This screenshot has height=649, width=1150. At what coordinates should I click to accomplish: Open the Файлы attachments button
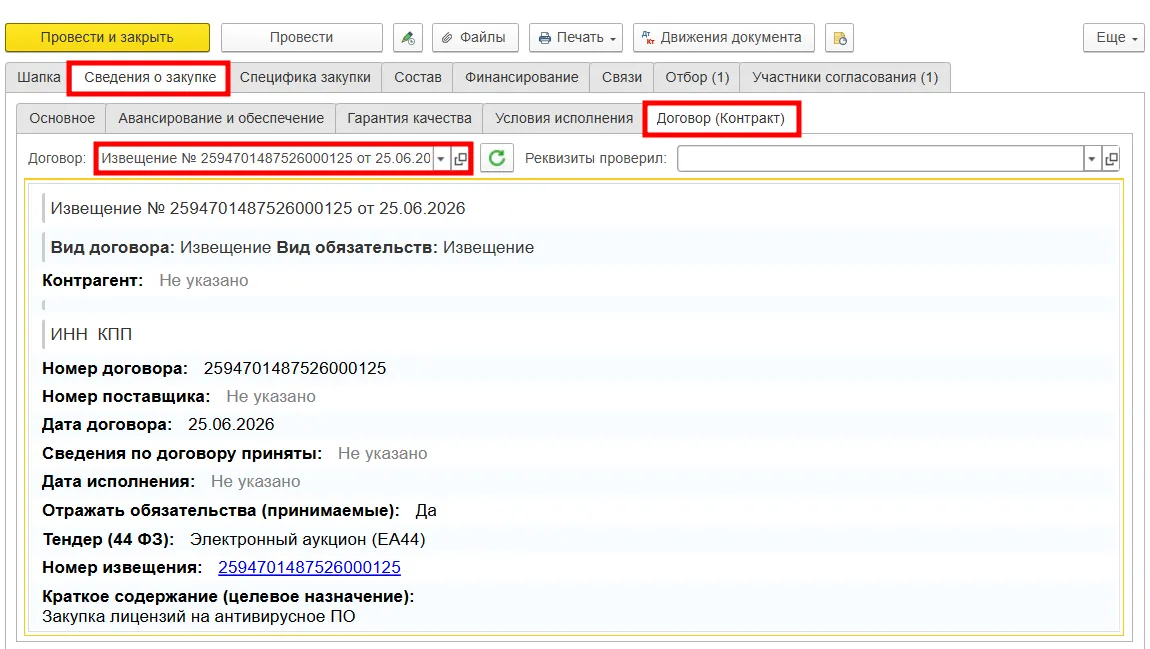click(475, 37)
